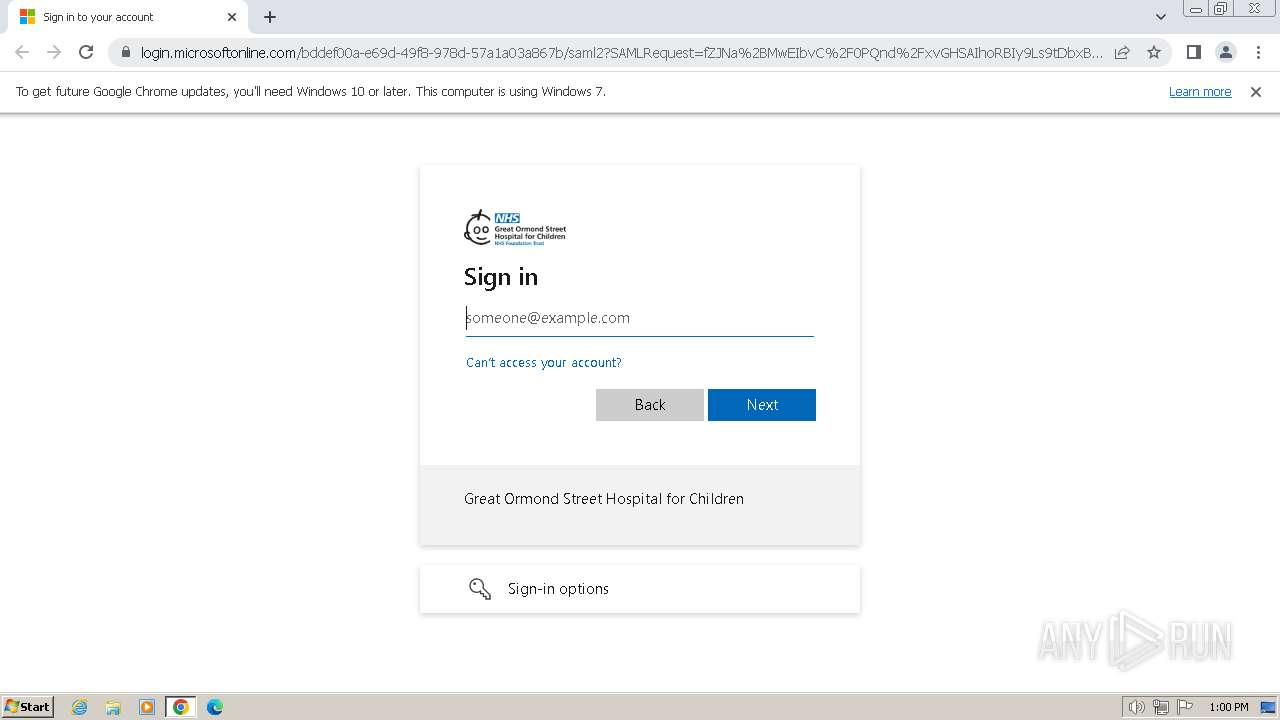Click 'Great Ormond Street Hospital for Children' banner text
Viewport: 1280px width, 720px height.
[x=604, y=499]
